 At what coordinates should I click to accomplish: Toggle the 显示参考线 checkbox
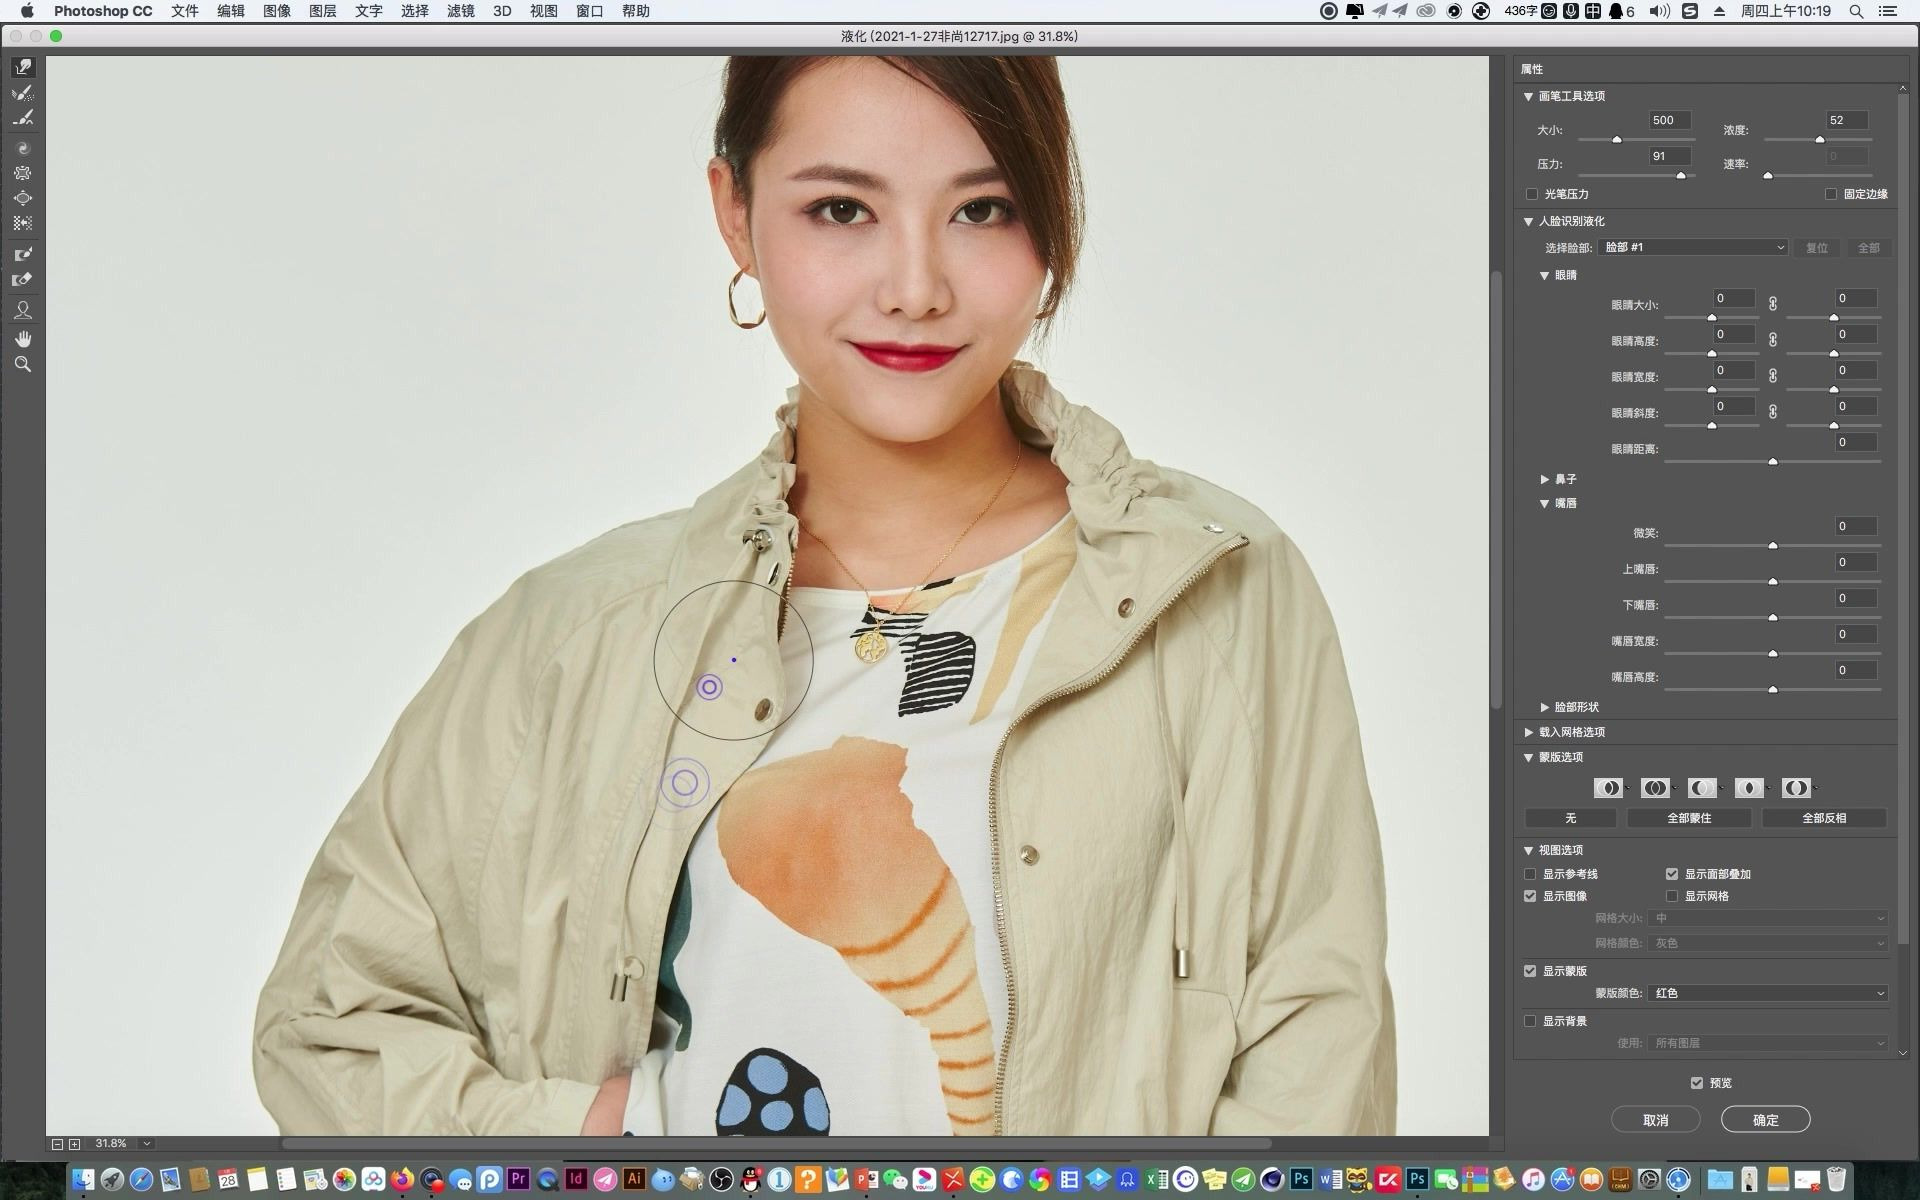[x=1530, y=874]
